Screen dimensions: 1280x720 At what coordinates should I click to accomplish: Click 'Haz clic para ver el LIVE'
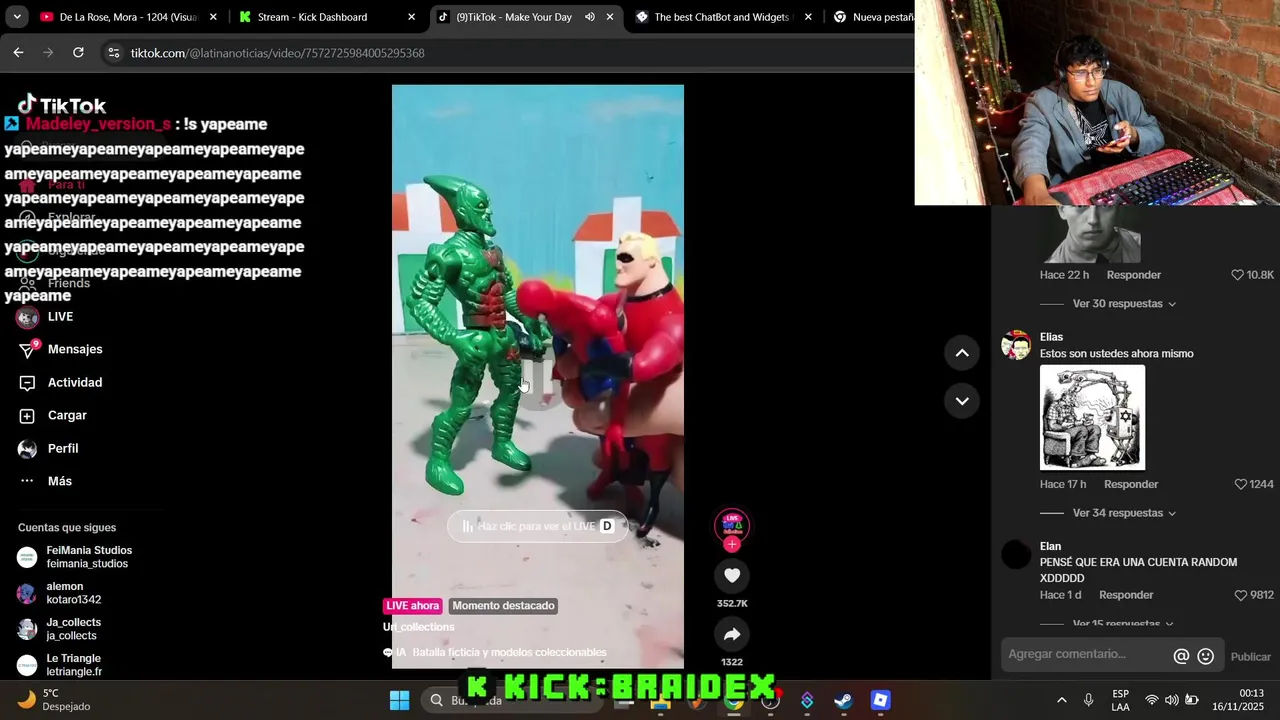[x=538, y=526]
